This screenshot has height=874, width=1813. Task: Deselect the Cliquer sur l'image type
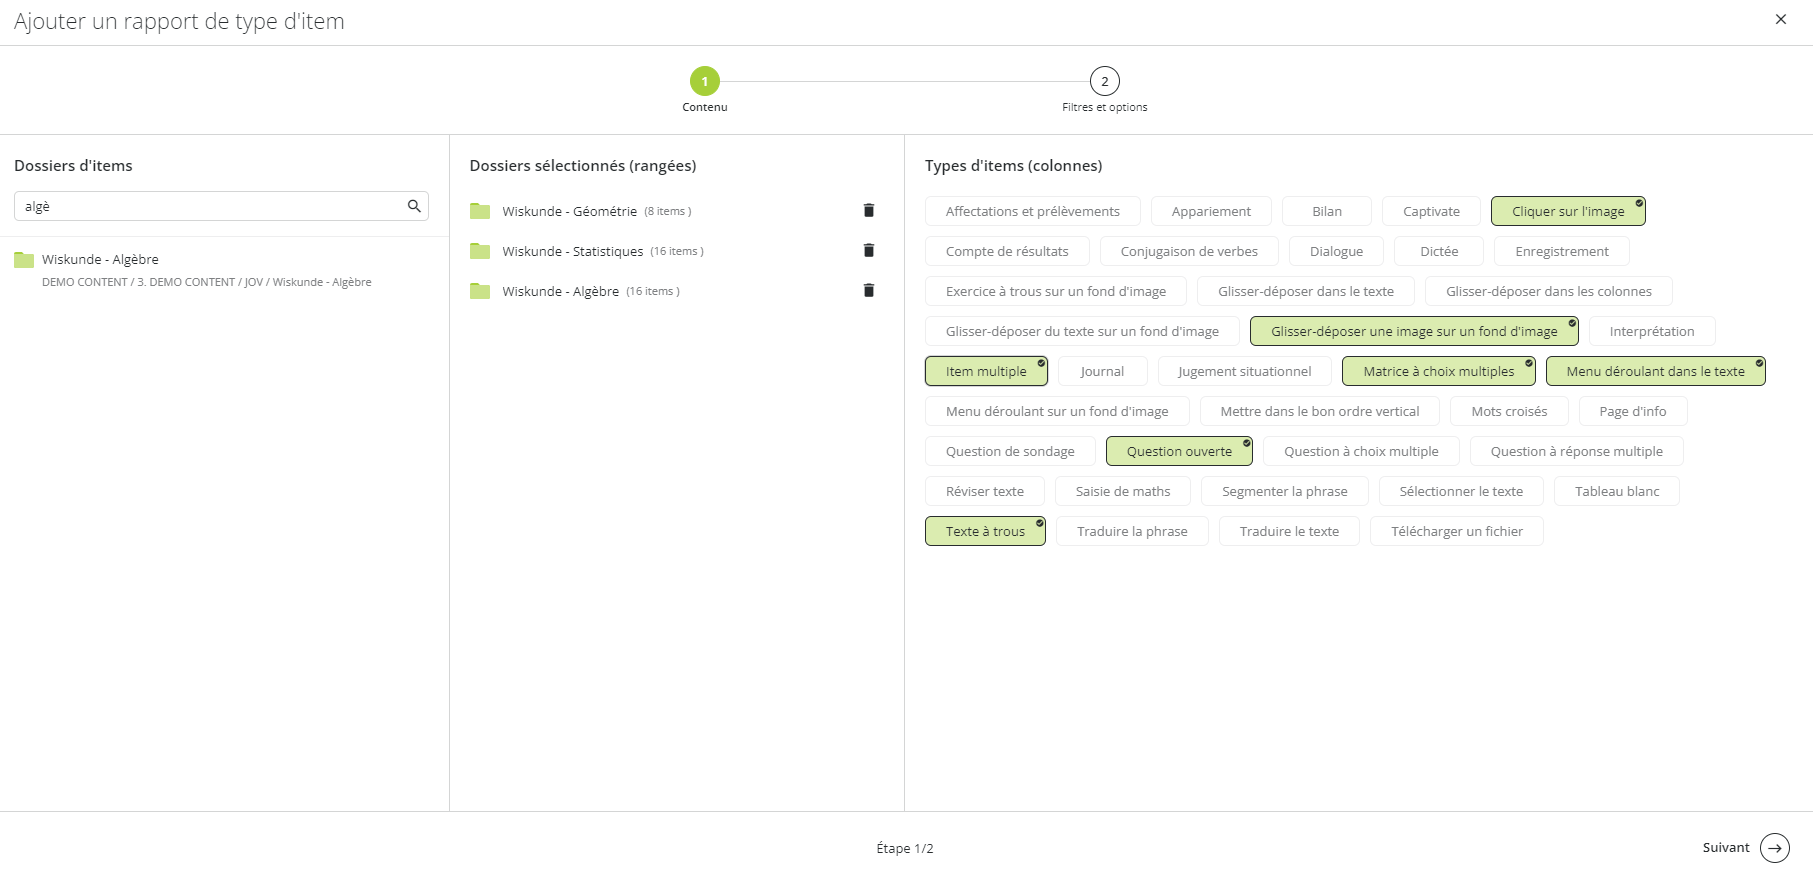click(1567, 211)
